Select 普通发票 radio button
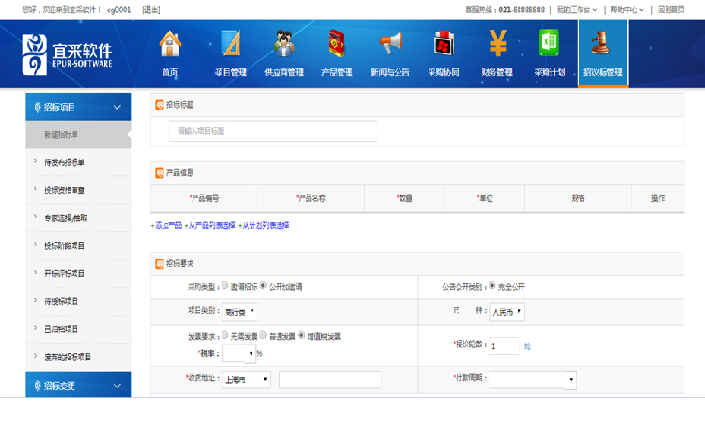 pos(263,335)
